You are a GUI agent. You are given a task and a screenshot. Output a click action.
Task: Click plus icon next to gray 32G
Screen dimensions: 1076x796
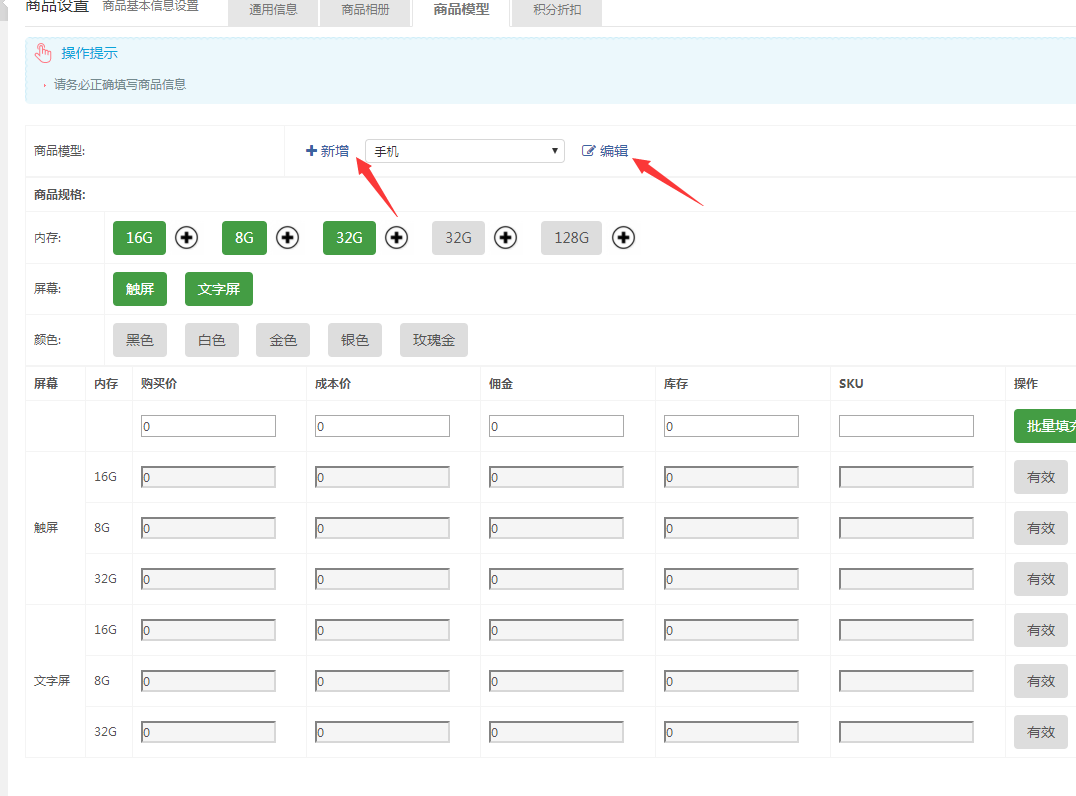[506, 238]
